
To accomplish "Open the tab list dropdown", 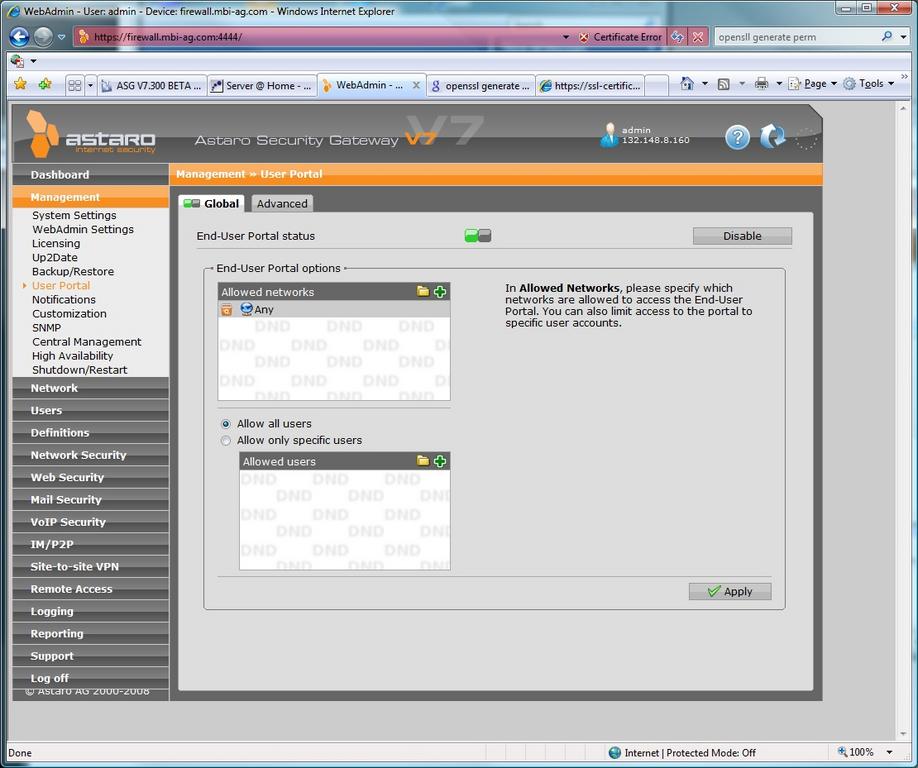I will click(90, 85).
